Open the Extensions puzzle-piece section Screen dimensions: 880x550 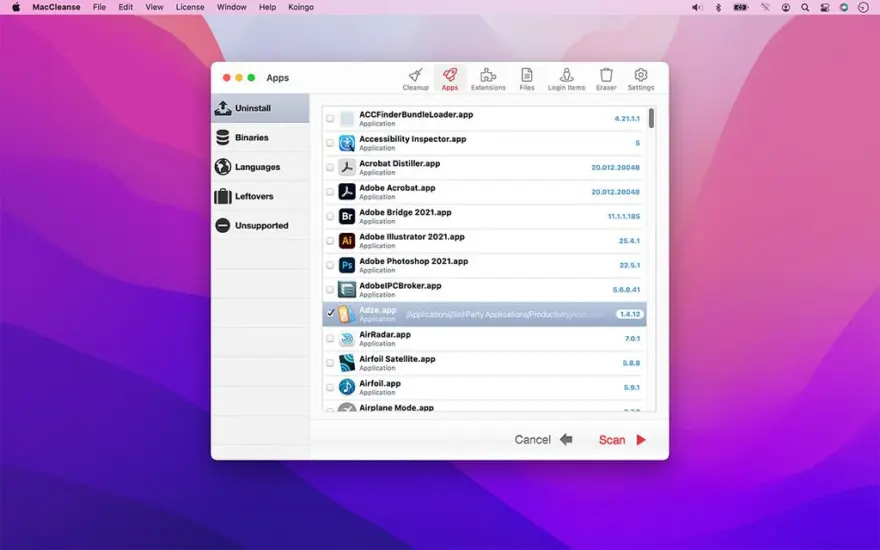(488, 79)
